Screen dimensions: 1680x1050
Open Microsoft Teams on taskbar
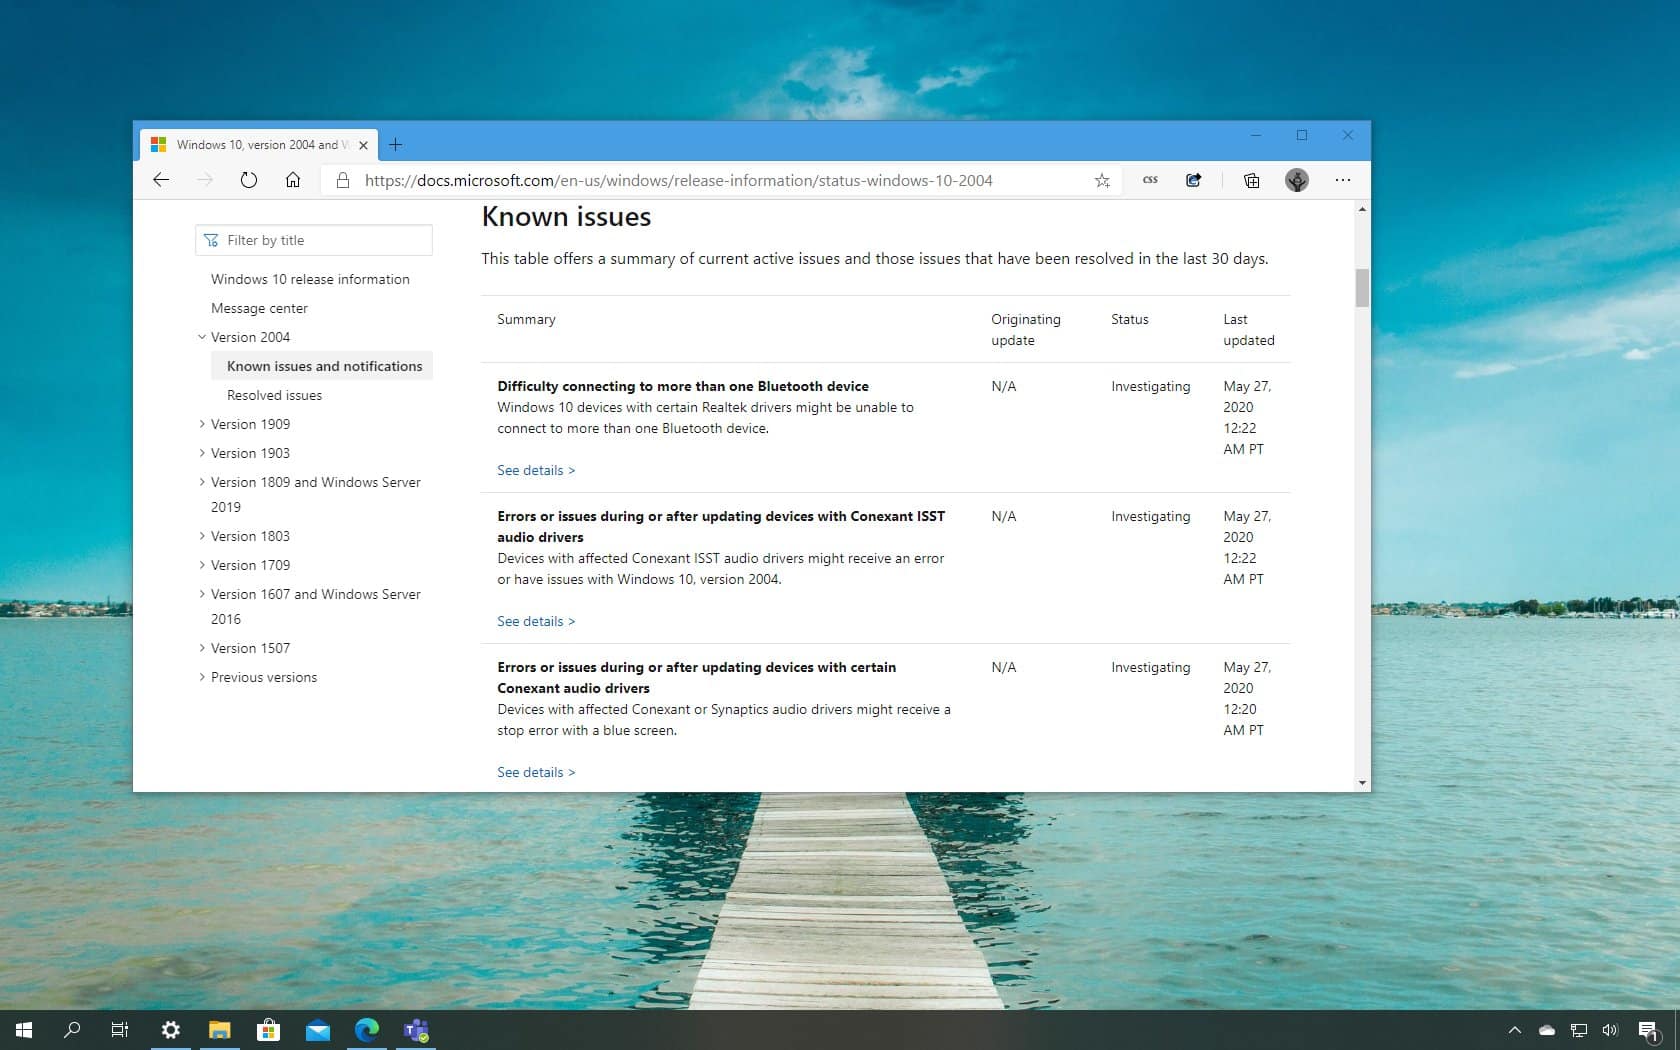(416, 1029)
